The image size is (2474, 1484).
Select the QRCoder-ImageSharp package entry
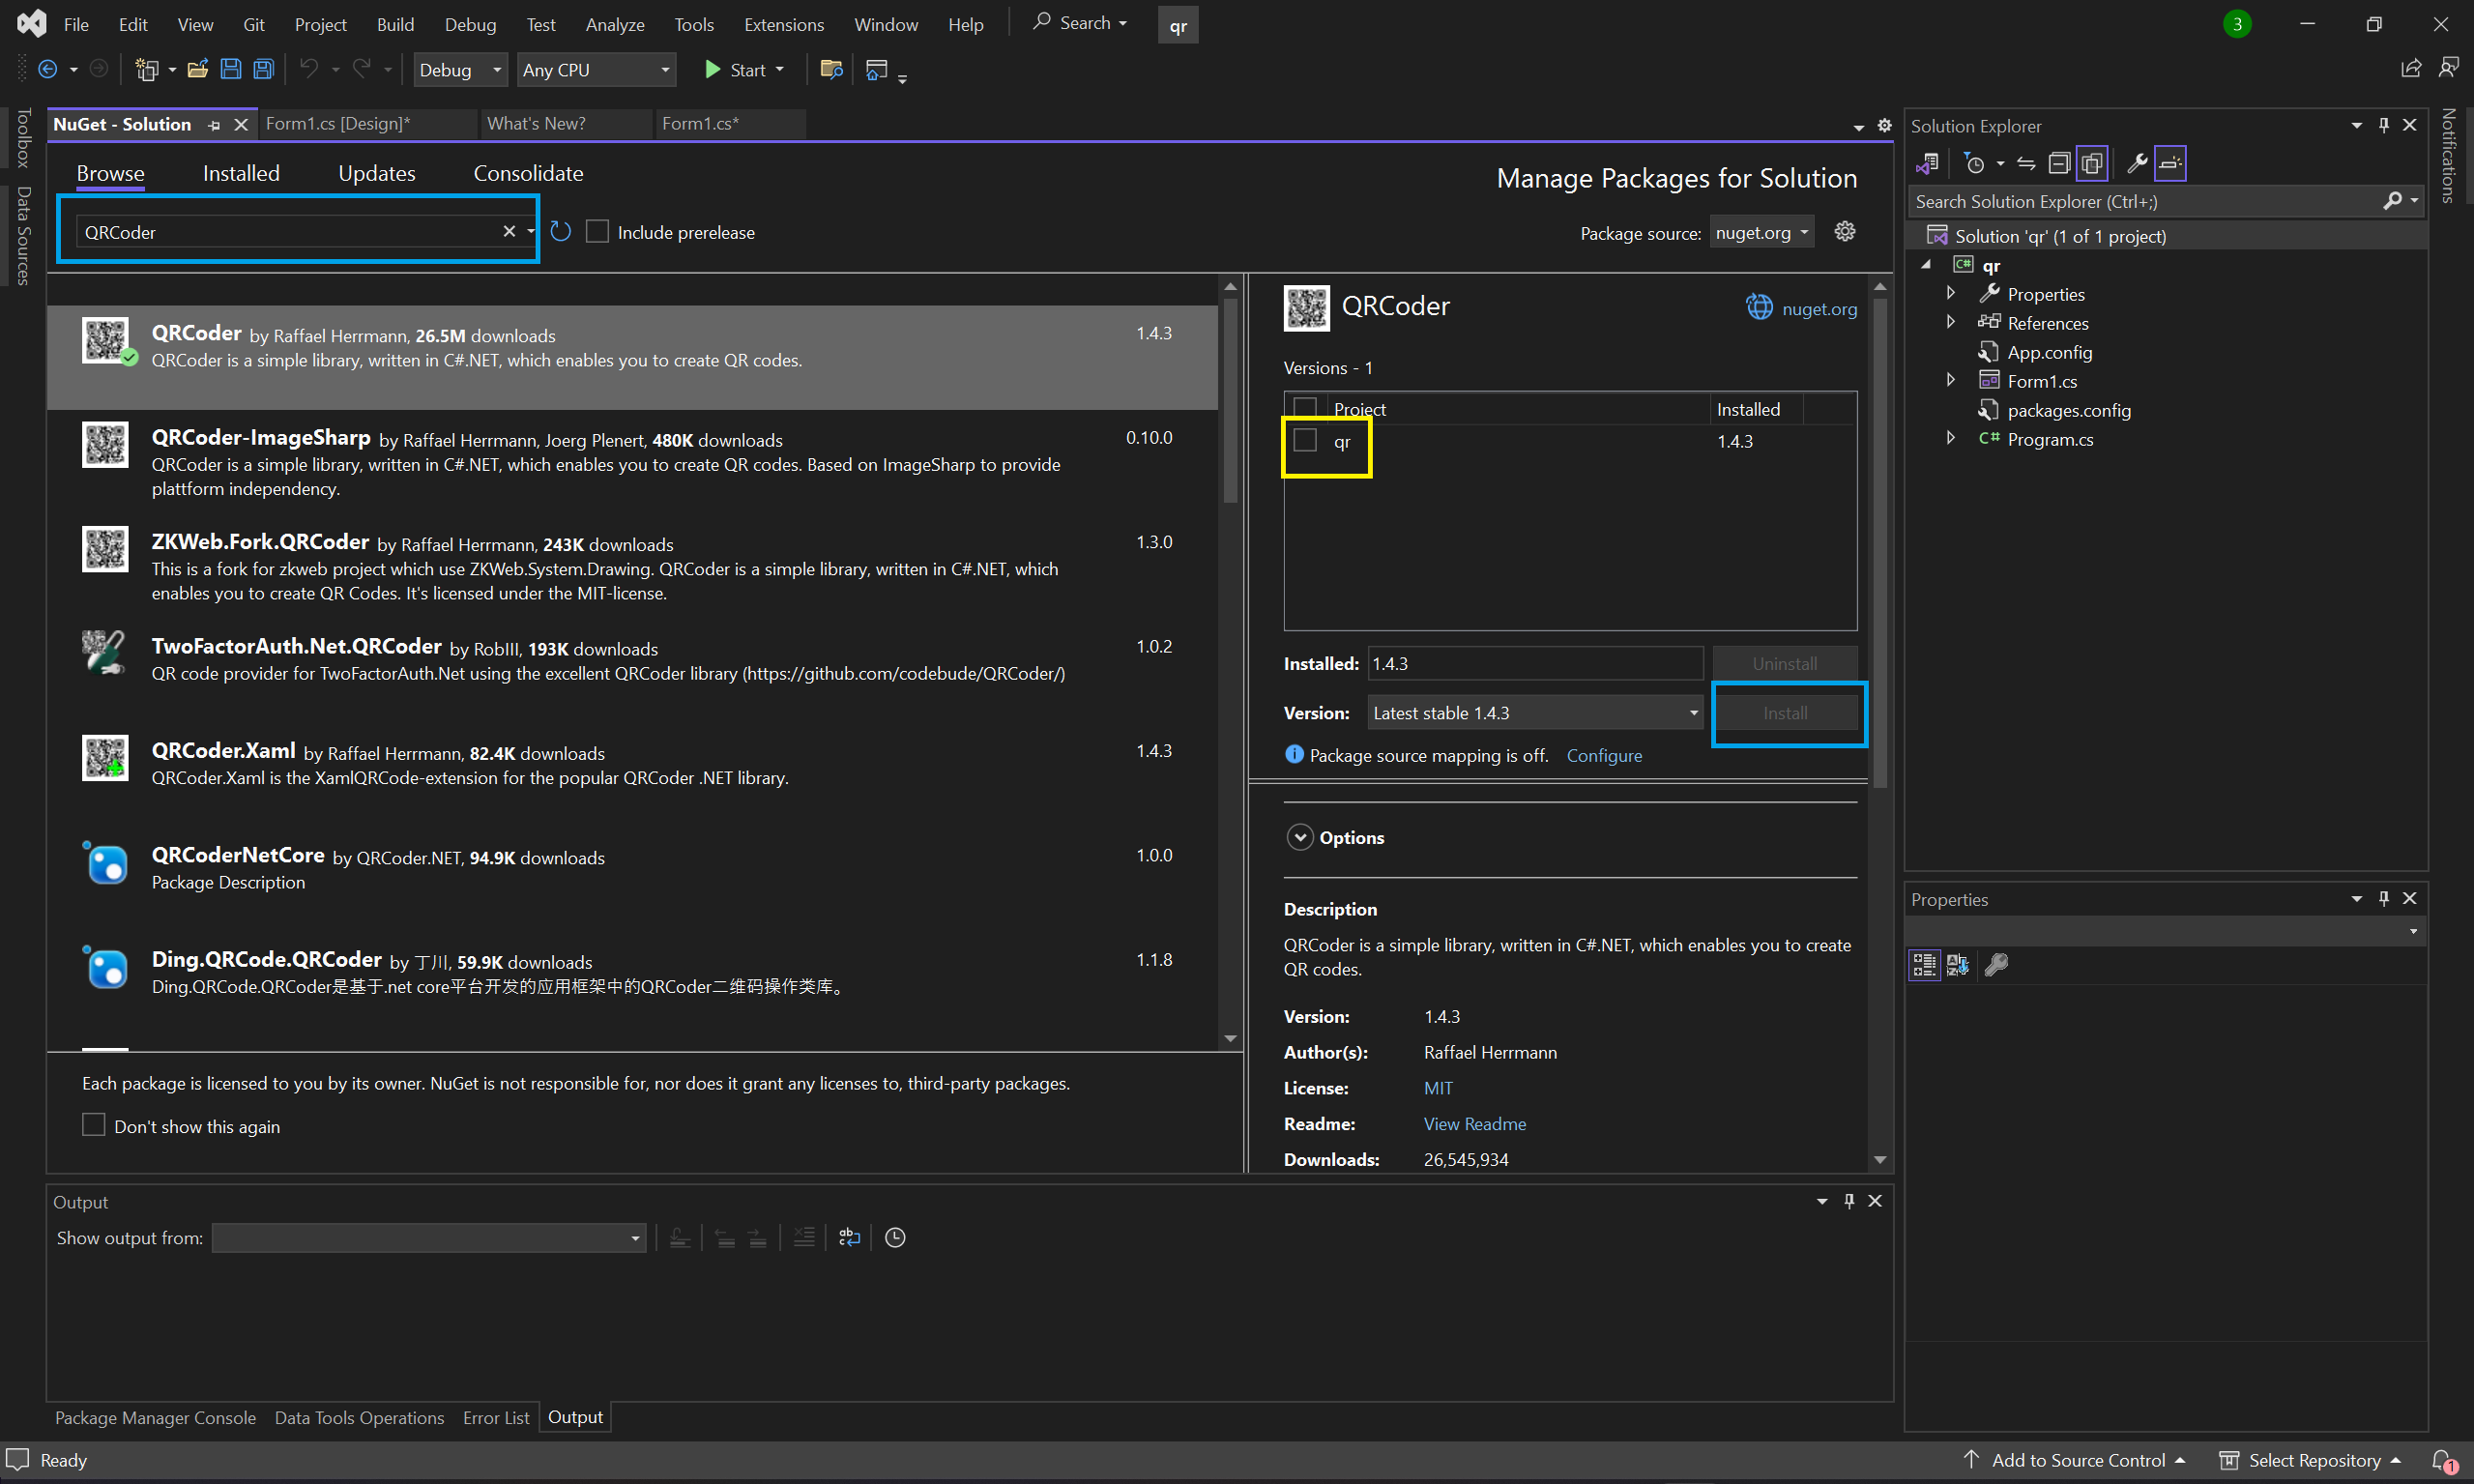pos(632,462)
